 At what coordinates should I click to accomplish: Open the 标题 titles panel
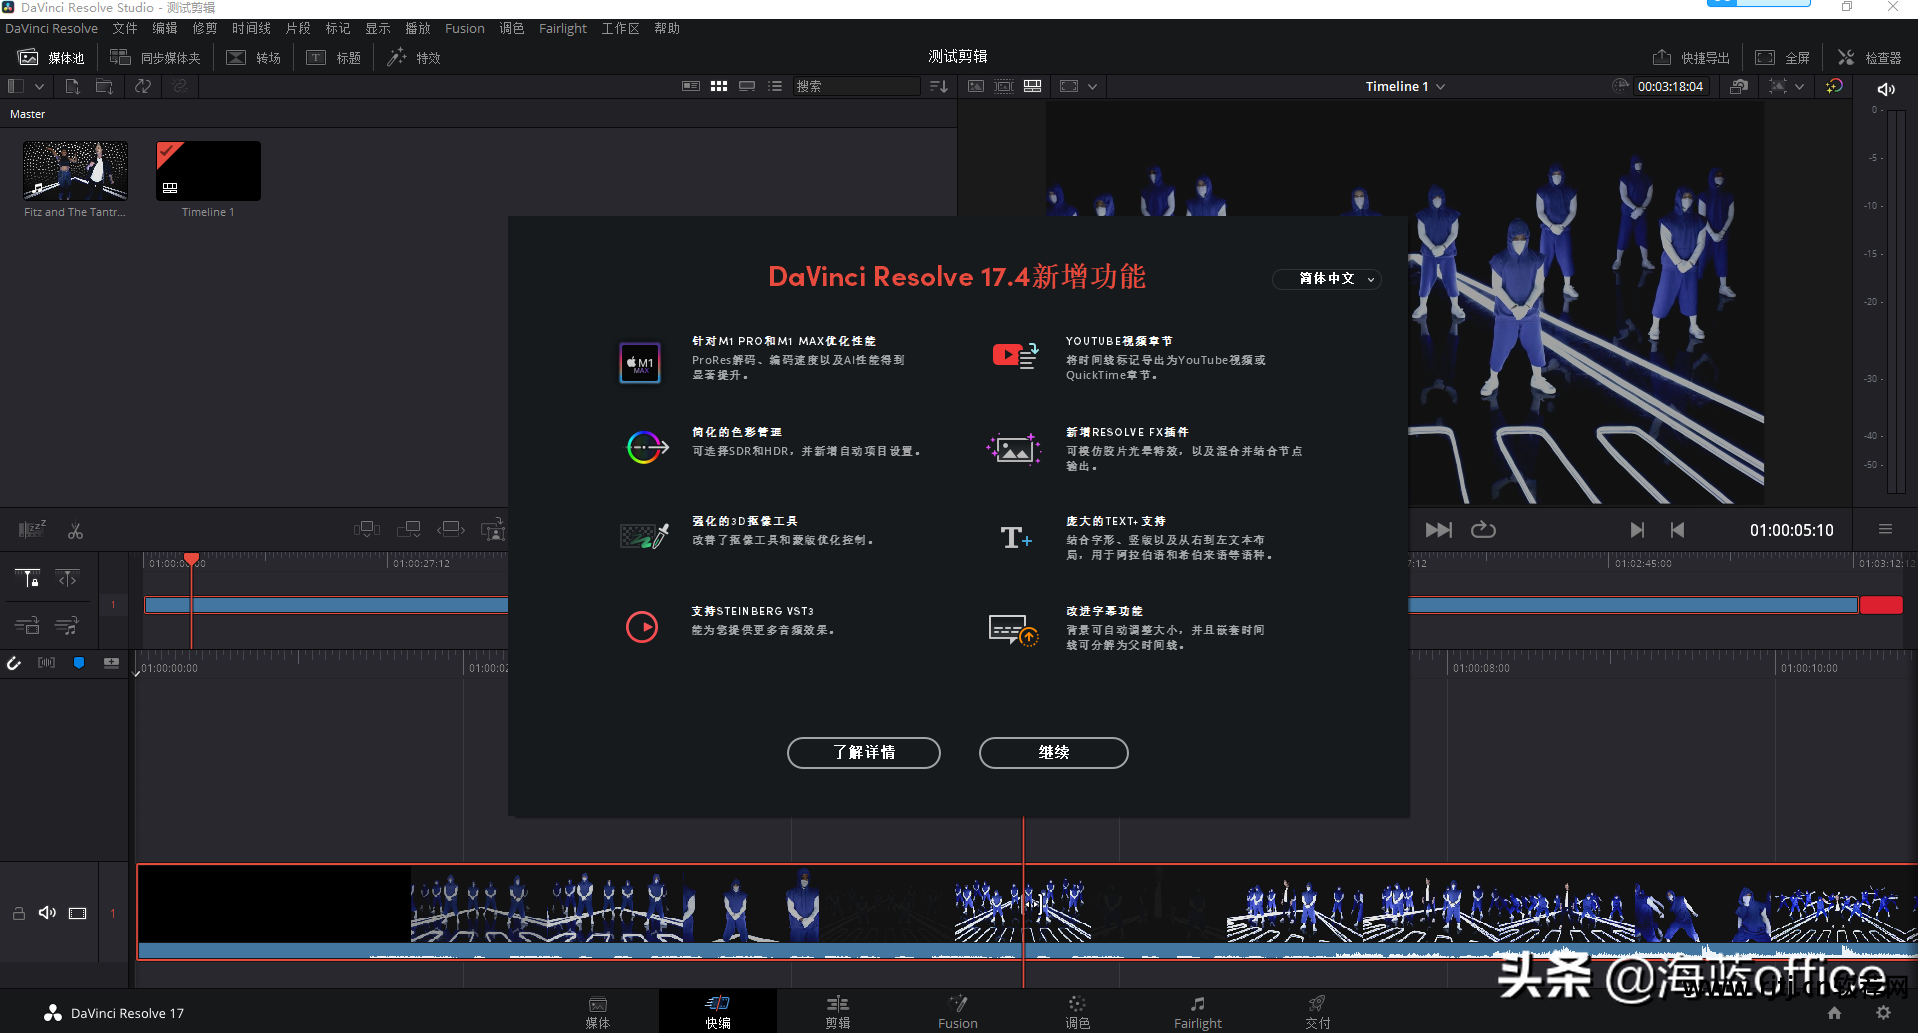(x=333, y=58)
